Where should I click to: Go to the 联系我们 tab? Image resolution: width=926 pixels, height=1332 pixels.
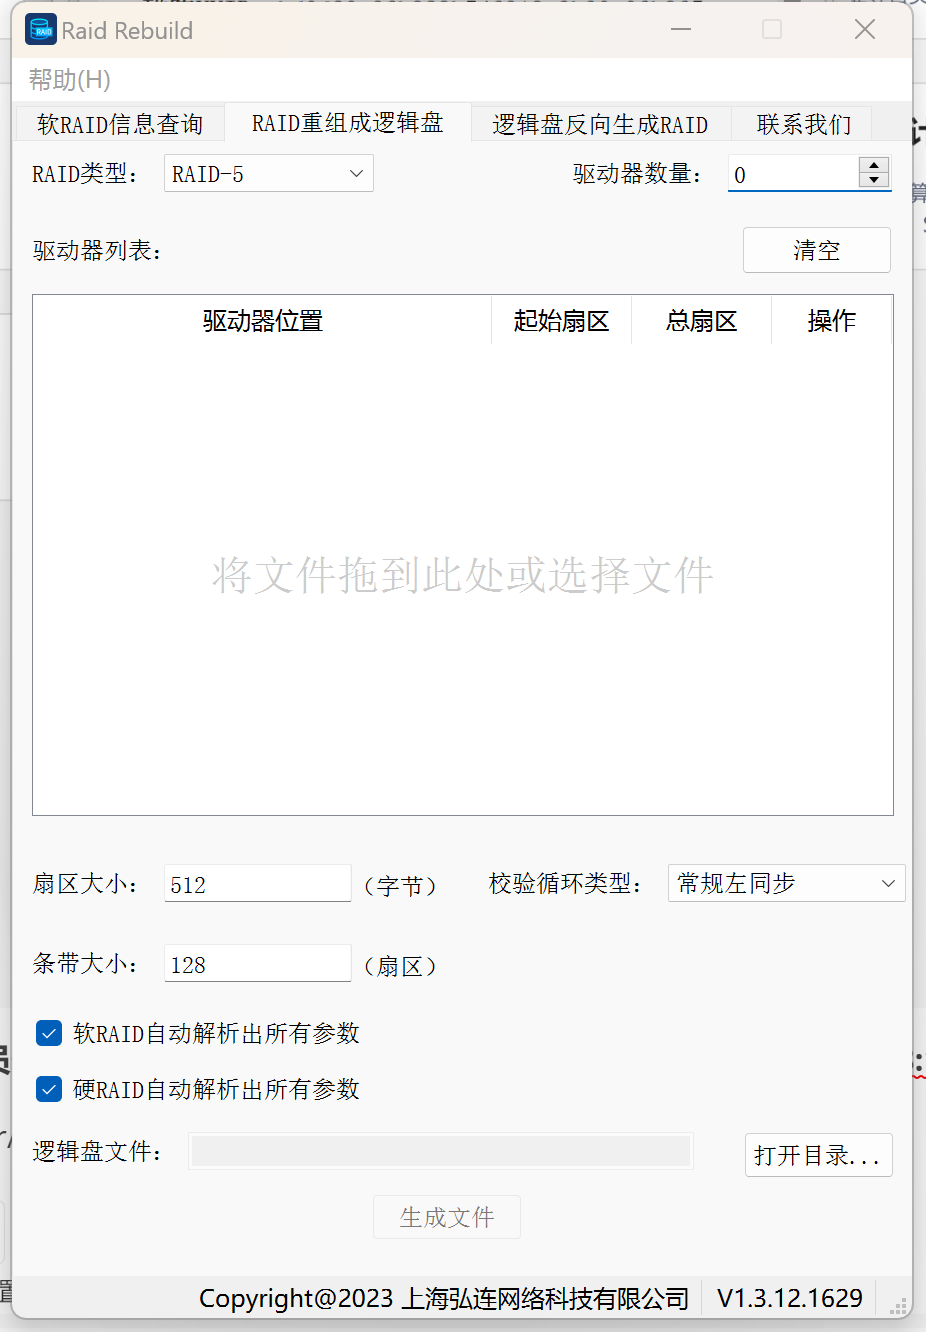coord(804,124)
